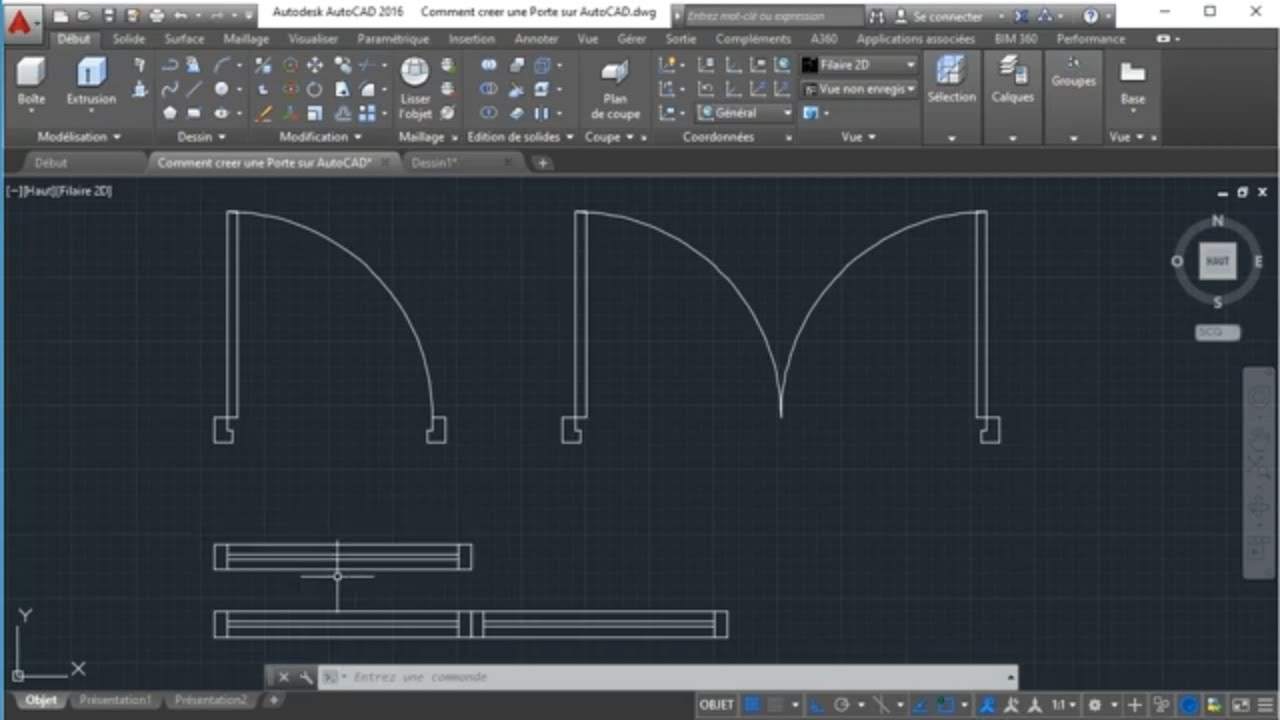
Task: Open the 1:1 annotation scale dropdown
Action: 1064,705
